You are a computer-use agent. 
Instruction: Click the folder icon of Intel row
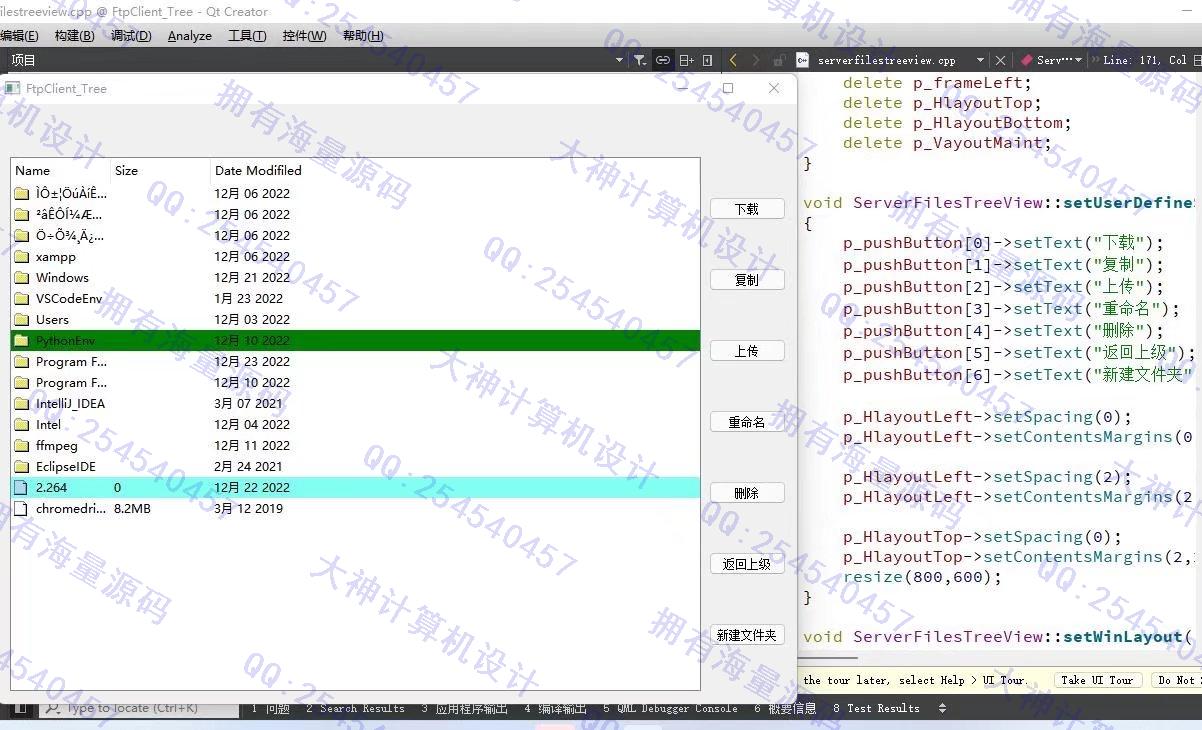22,425
